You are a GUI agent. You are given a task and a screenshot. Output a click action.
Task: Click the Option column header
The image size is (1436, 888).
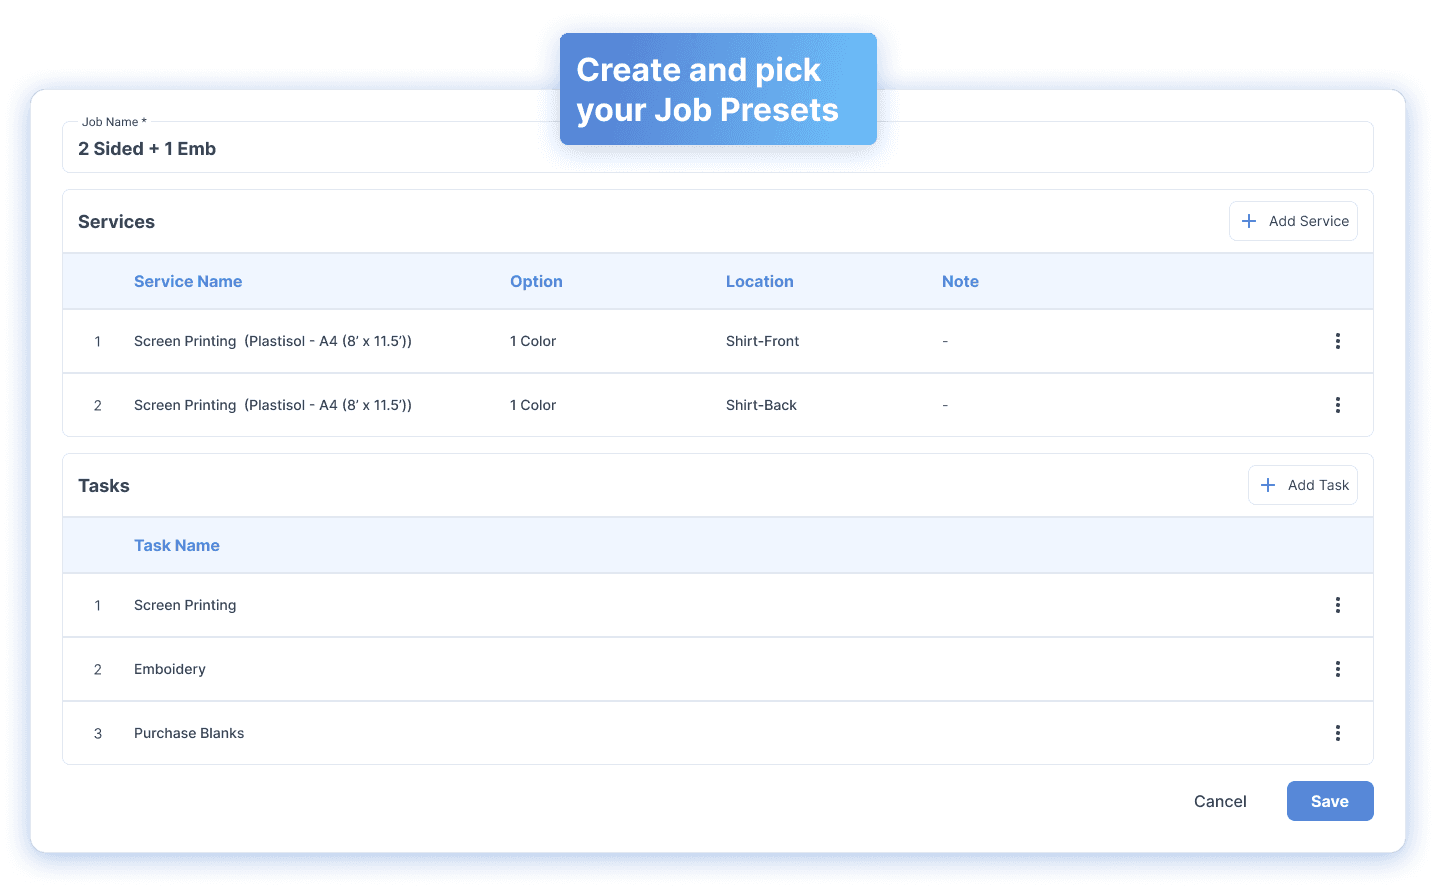coord(536,282)
